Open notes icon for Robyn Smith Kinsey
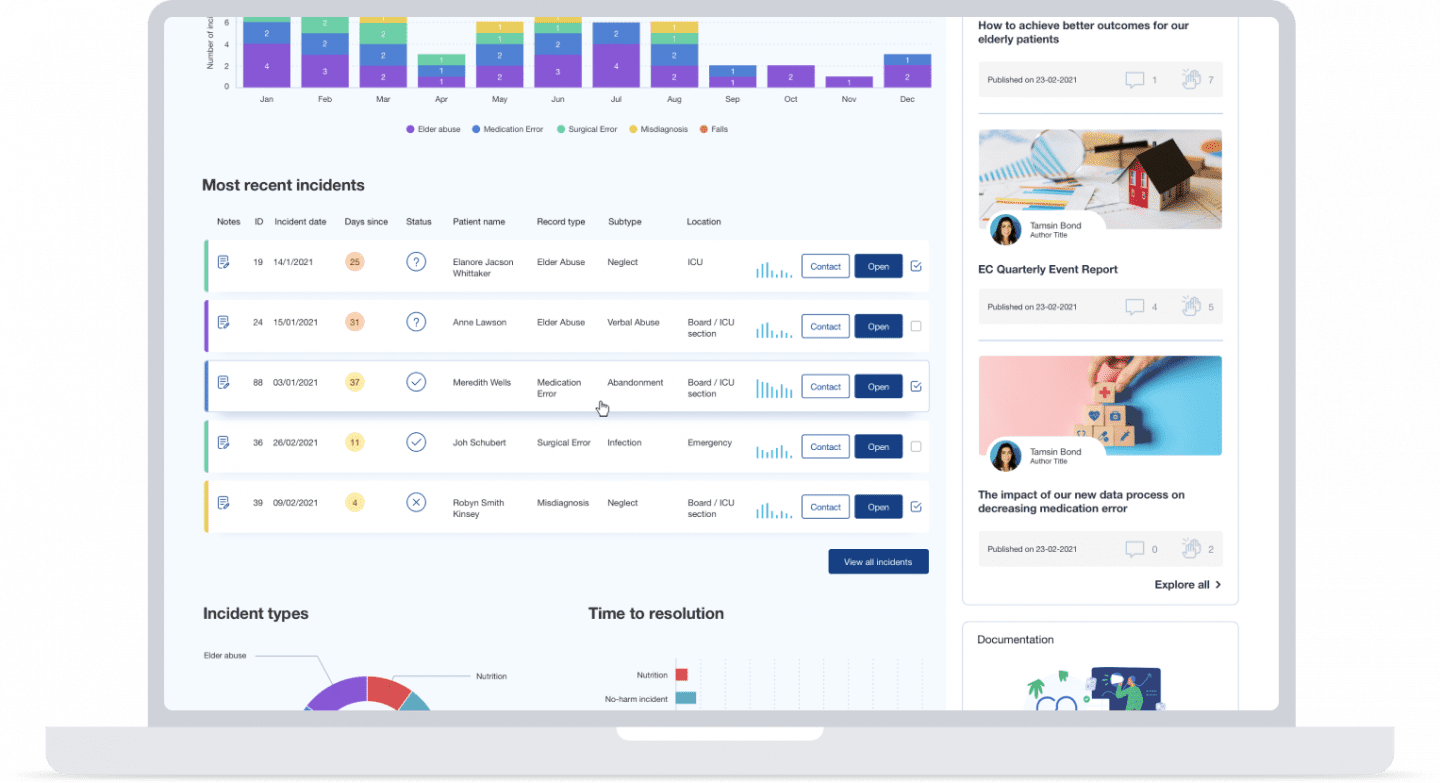 224,502
